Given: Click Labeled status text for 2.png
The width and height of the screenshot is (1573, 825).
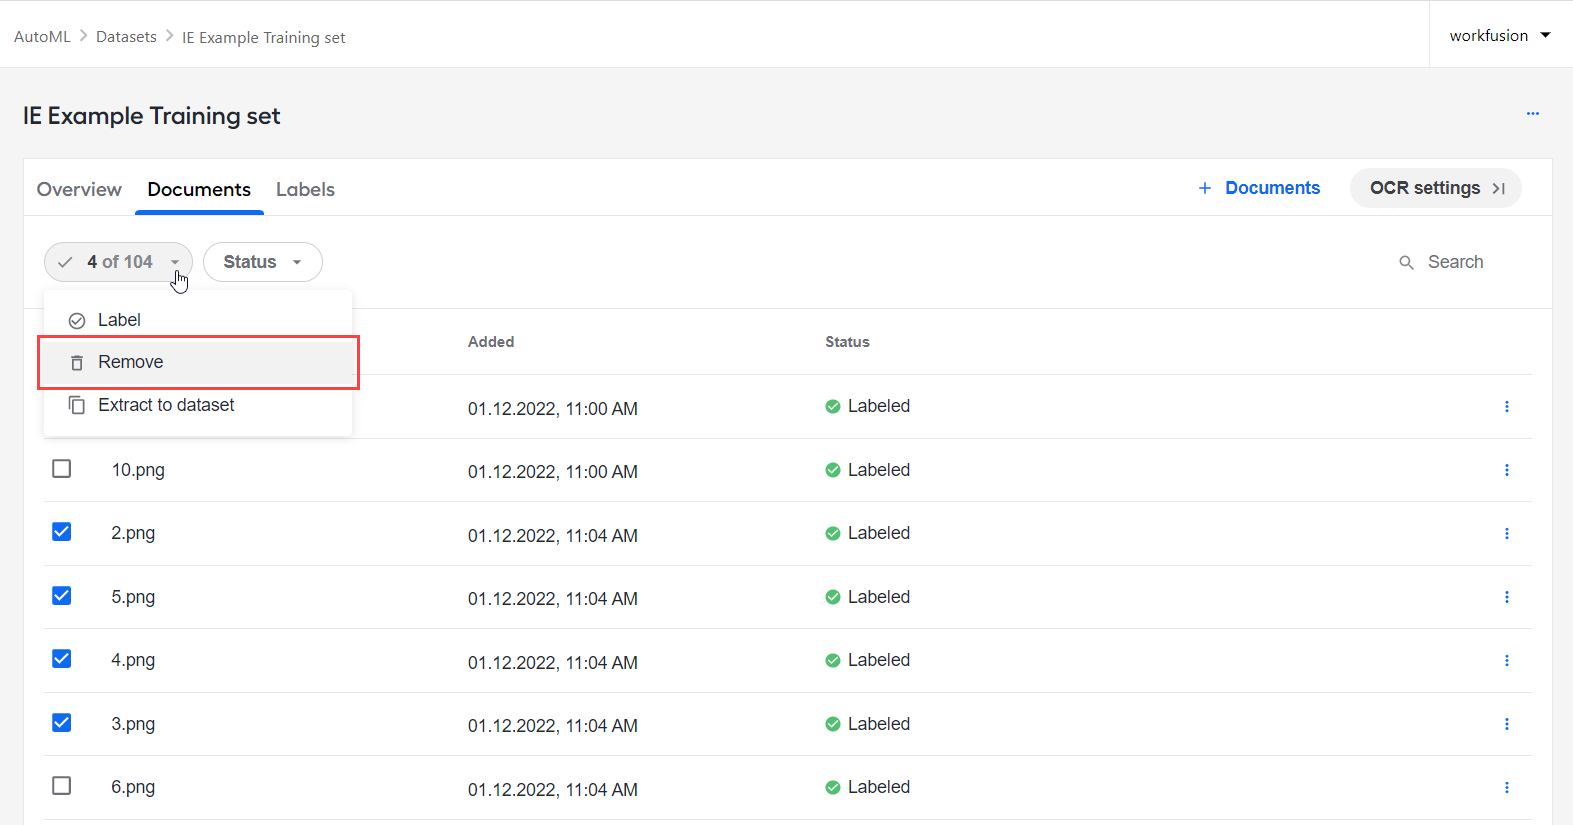Looking at the screenshot, I should (879, 533).
